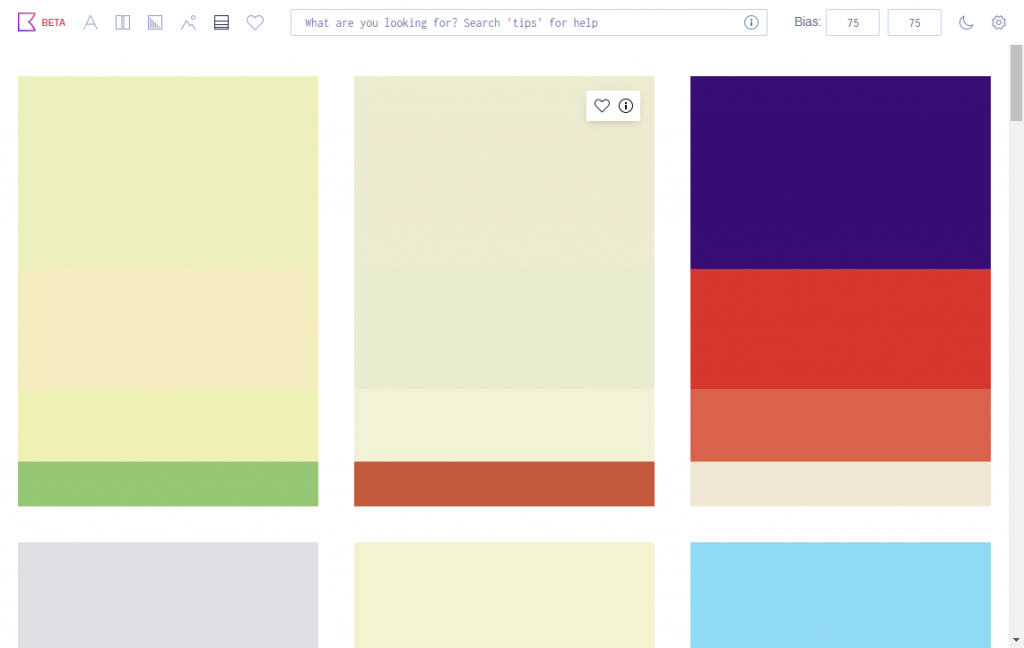Viewport: 1024px width, 648px height.
Task: Favorite the beige palette with heart icon
Action: (x=601, y=105)
